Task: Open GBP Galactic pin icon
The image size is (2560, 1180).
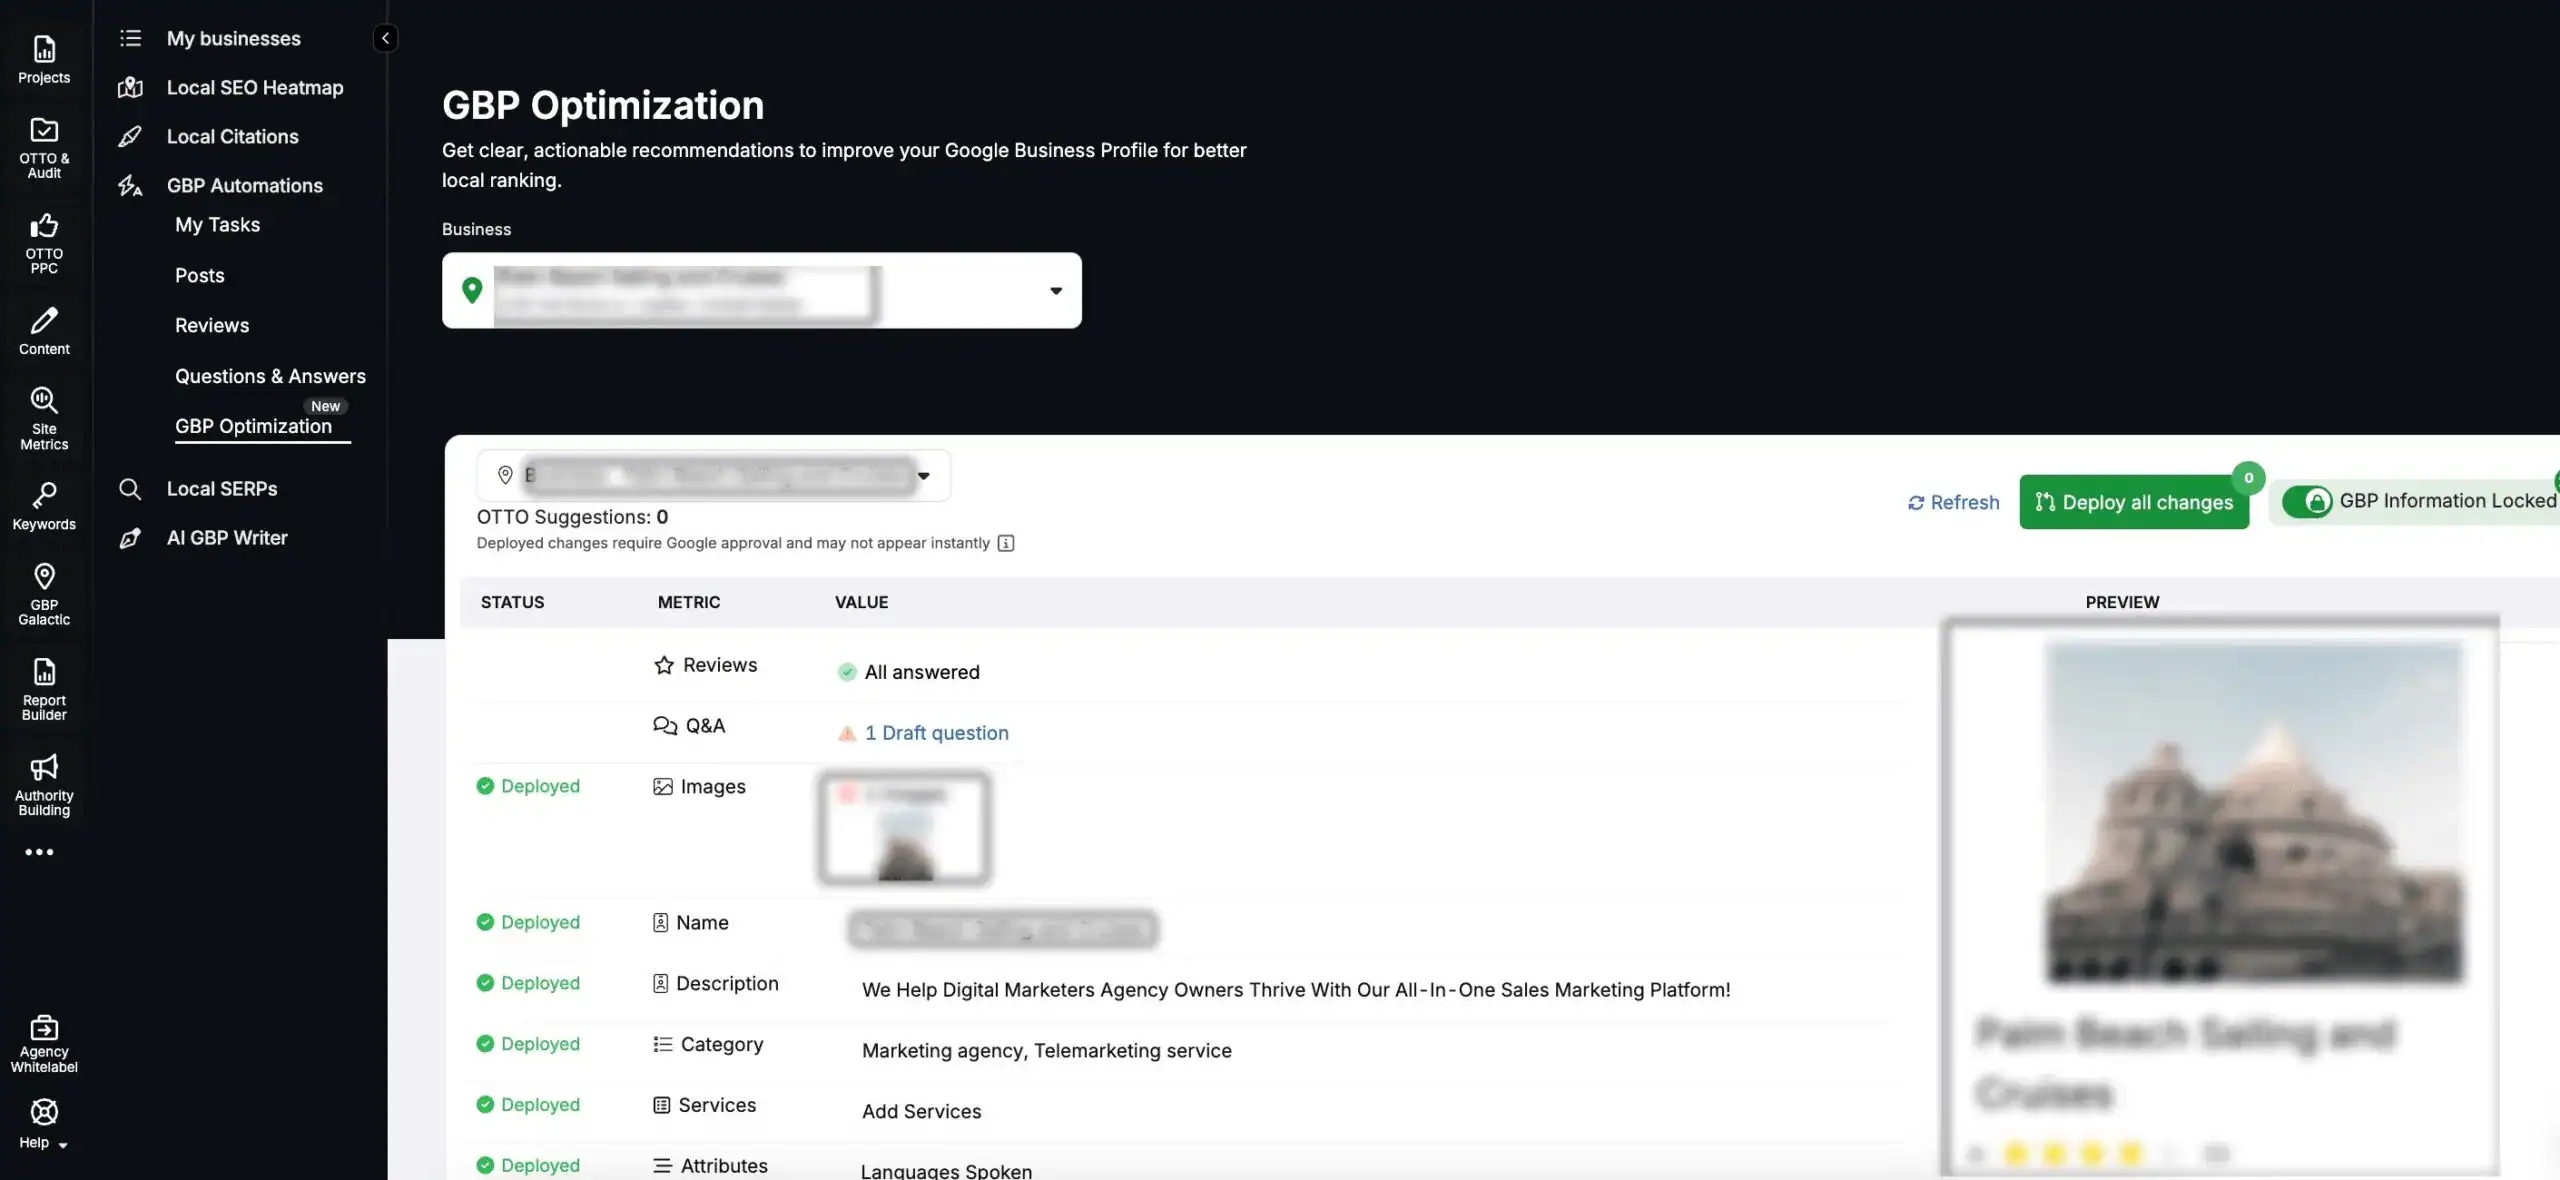Action: (43, 592)
